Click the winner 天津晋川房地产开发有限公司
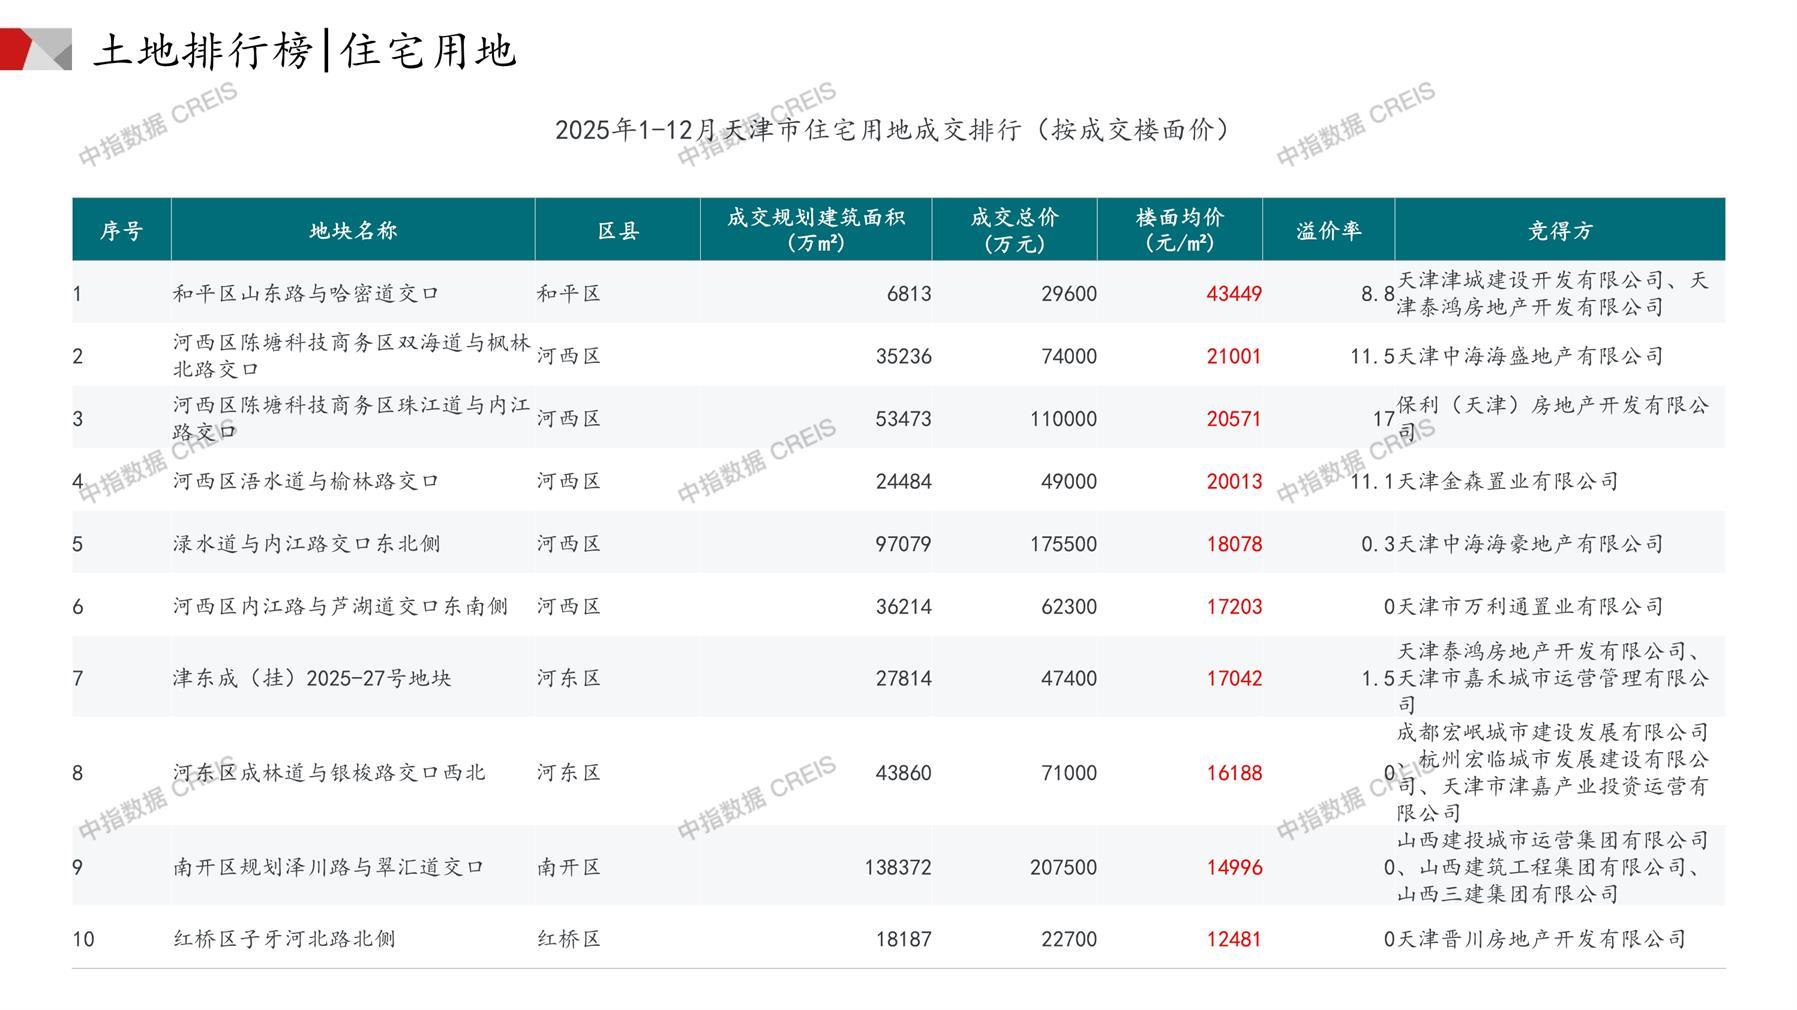 point(1541,939)
